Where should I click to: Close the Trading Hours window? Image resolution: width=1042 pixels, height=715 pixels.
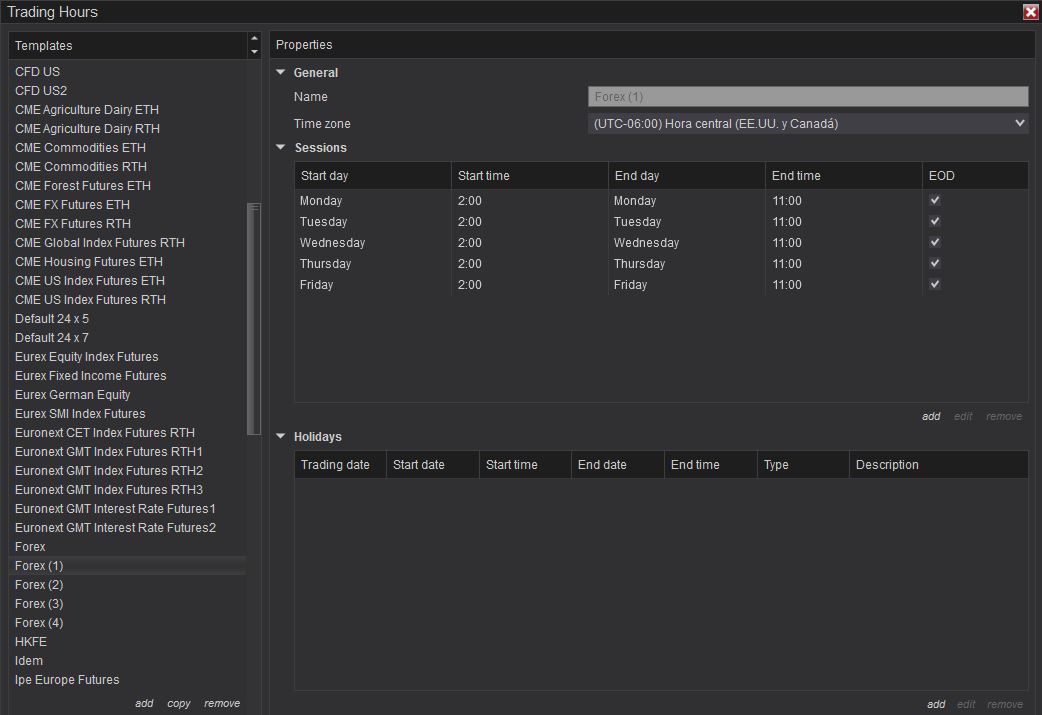(1030, 12)
